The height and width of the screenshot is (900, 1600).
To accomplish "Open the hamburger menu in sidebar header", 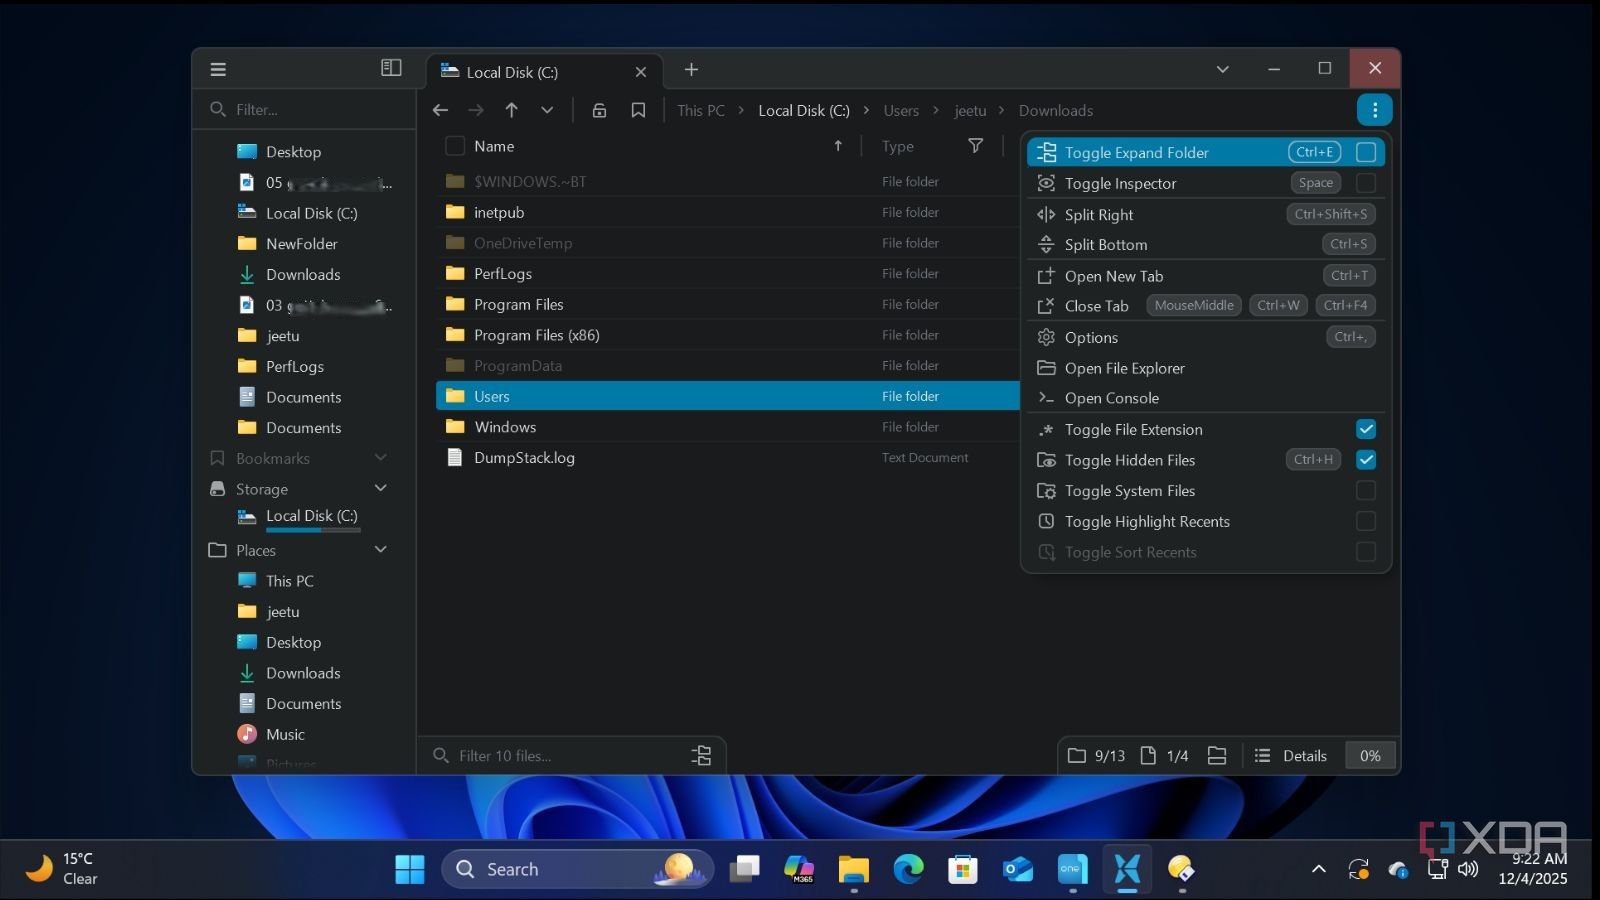I will click(x=218, y=69).
